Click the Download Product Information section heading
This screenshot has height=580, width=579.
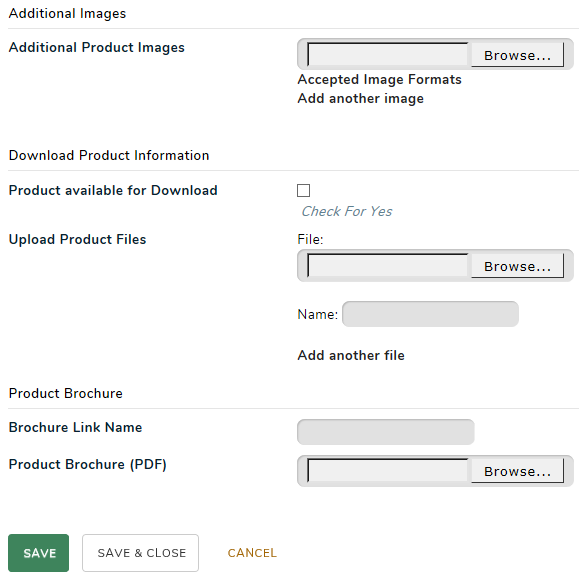109,155
